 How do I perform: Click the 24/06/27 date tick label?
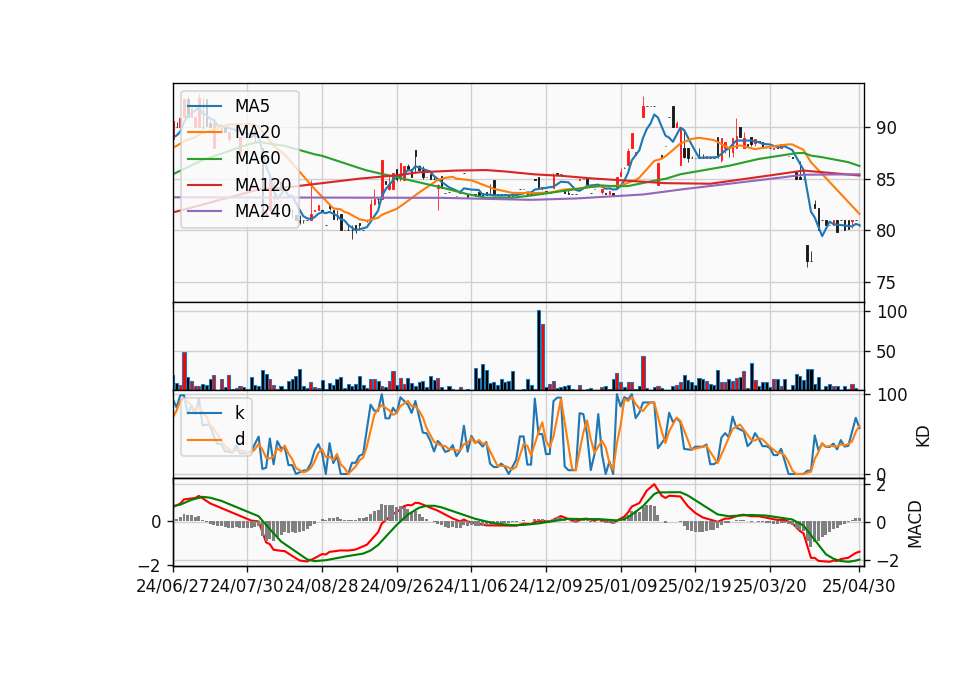(x=173, y=586)
